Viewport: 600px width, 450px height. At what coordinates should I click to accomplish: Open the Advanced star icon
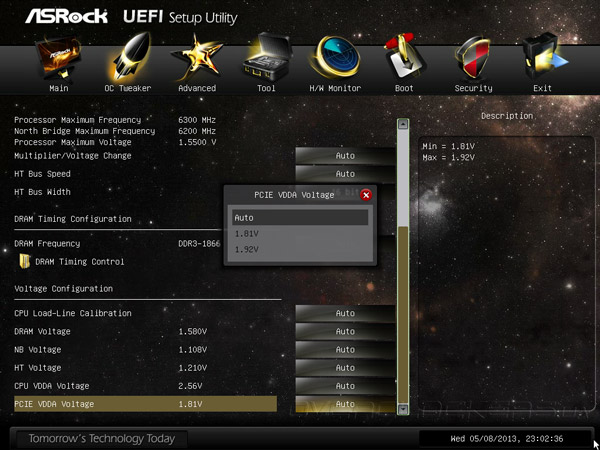tap(197, 56)
